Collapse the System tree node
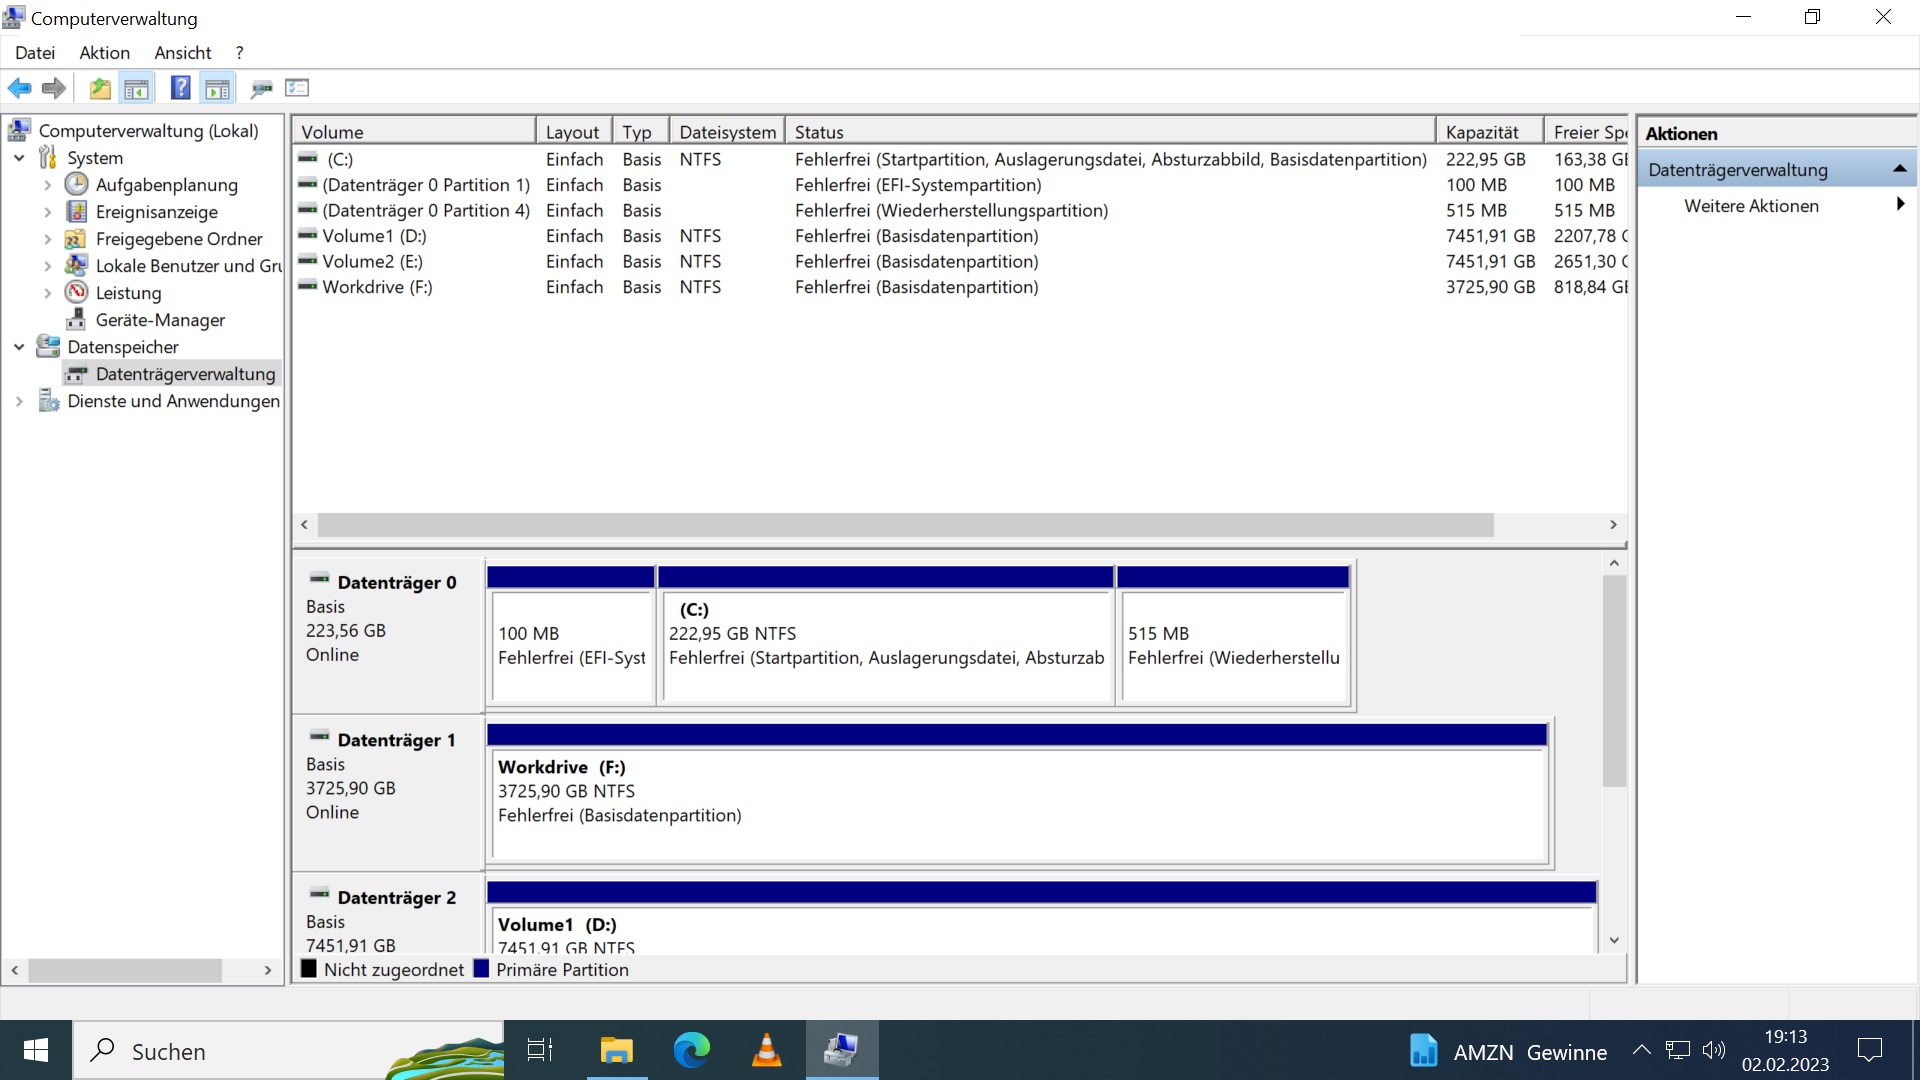This screenshot has height=1080, width=1920. [19, 158]
